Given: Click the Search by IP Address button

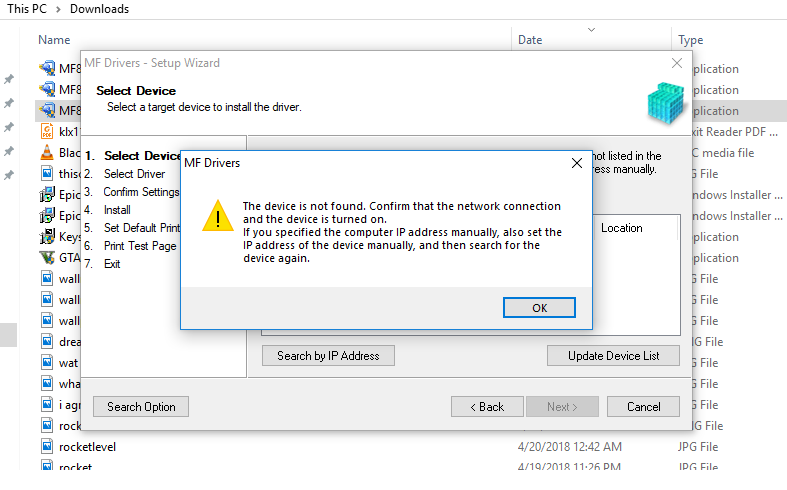Looking at the screenshot, I should pos(328,356).
